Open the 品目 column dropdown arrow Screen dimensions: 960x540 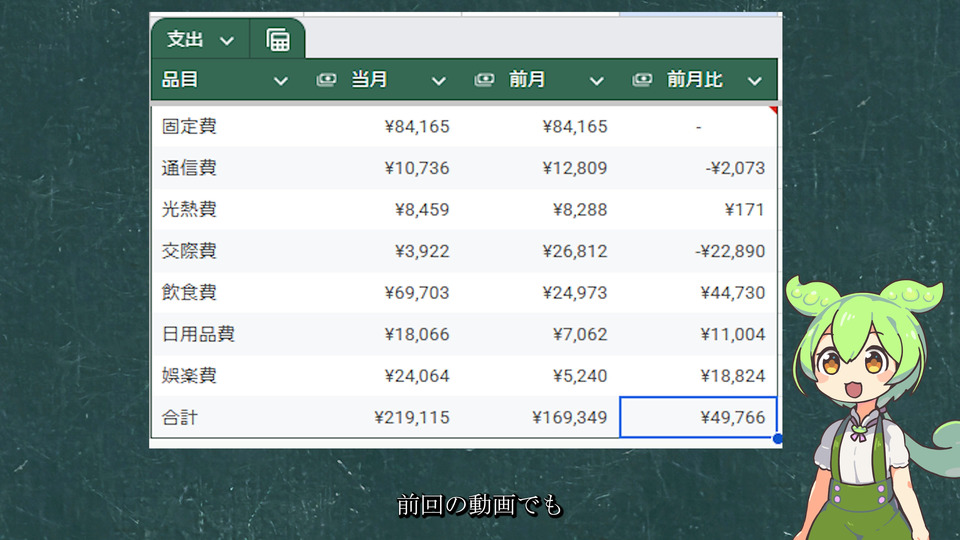280,81
